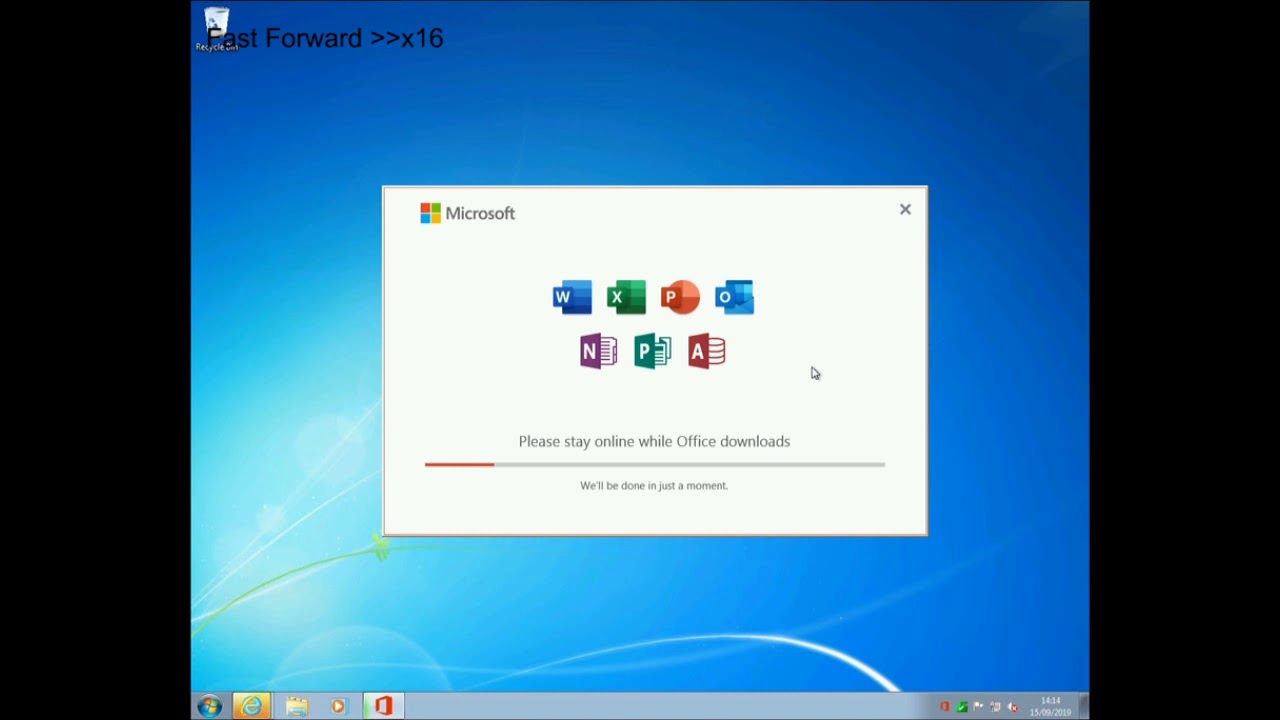Open the Recycle Bin desktop icon
This screenshot has height=720, width=1280.
[x=216, y=28]
